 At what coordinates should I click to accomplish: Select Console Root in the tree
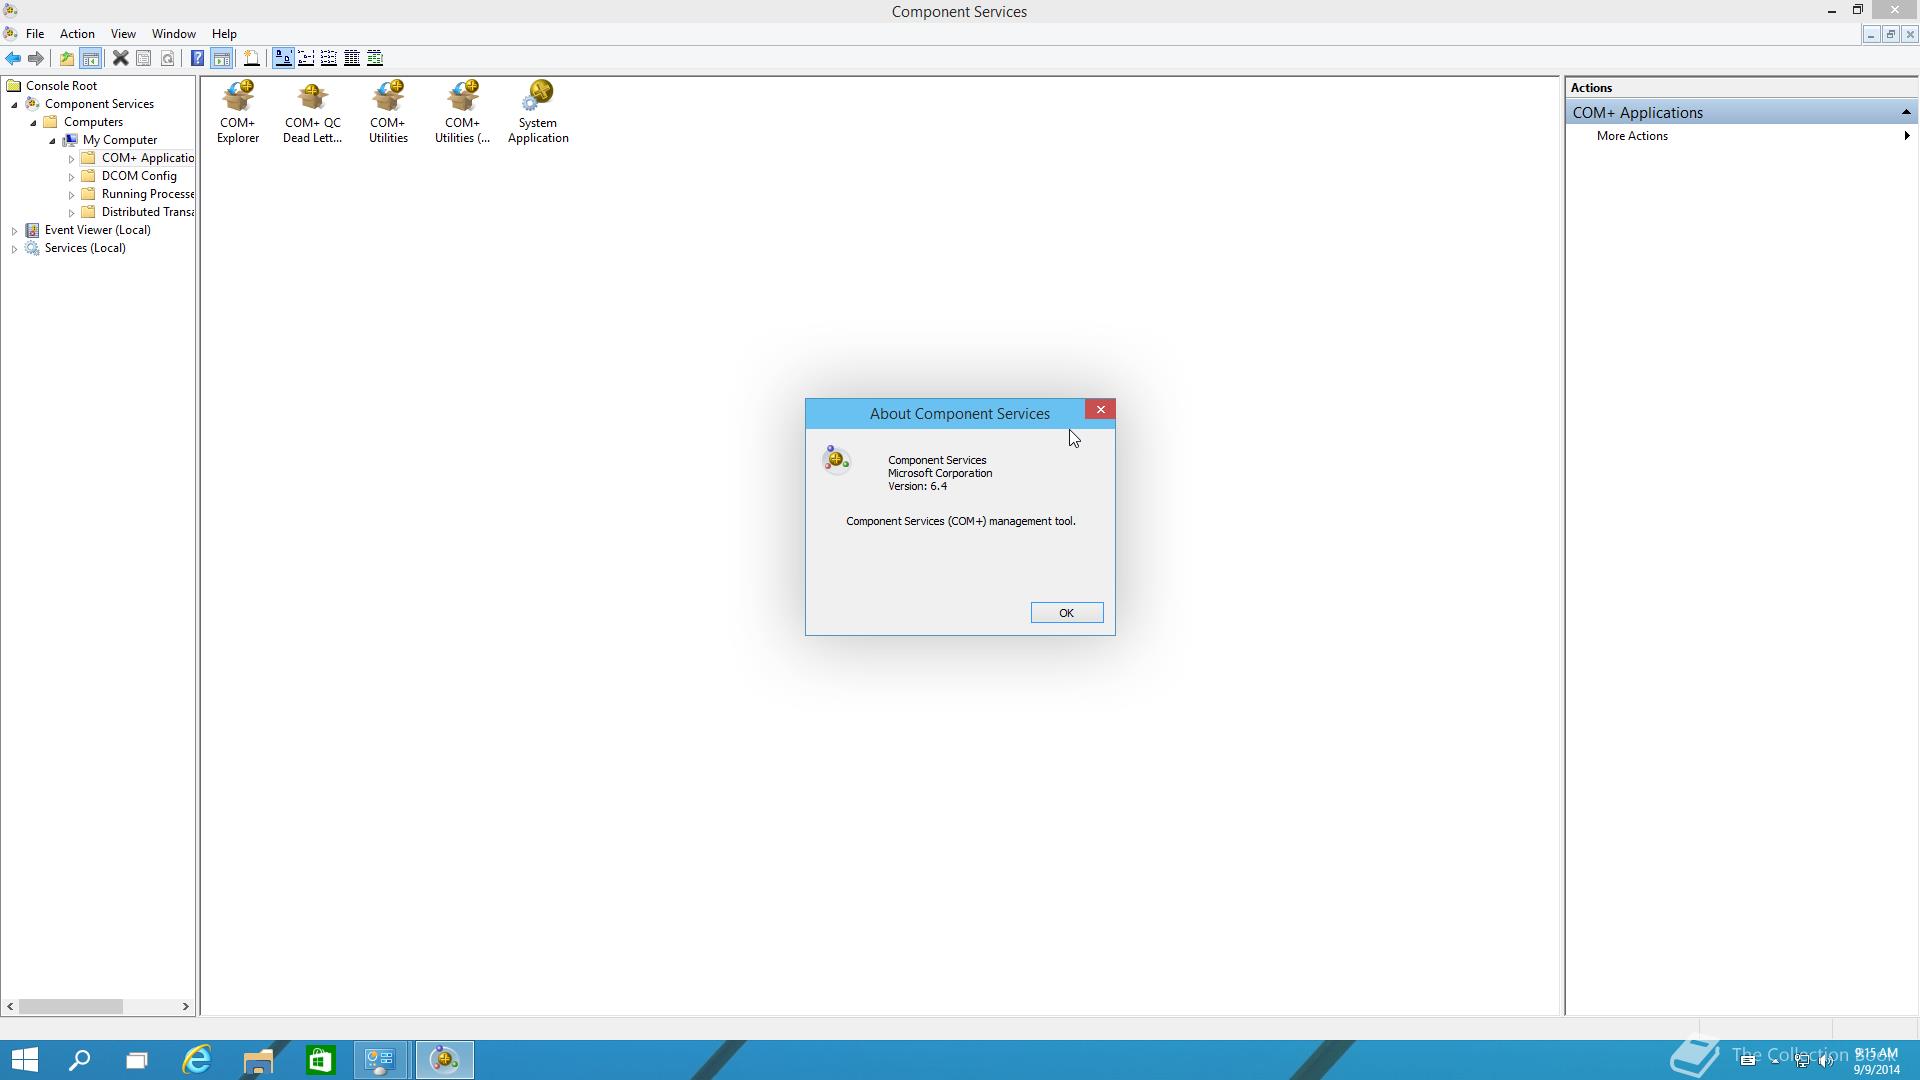(x=61, y=86)
